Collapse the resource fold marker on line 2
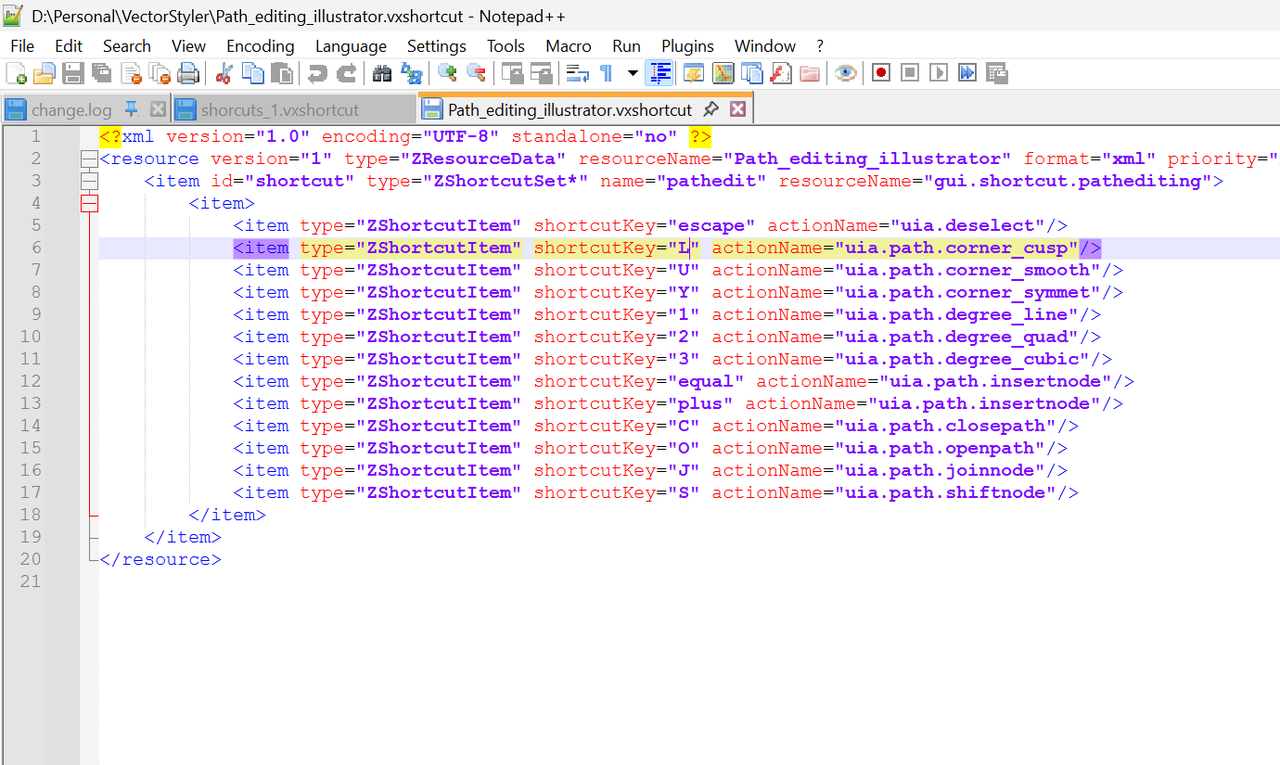 [89, 159]
